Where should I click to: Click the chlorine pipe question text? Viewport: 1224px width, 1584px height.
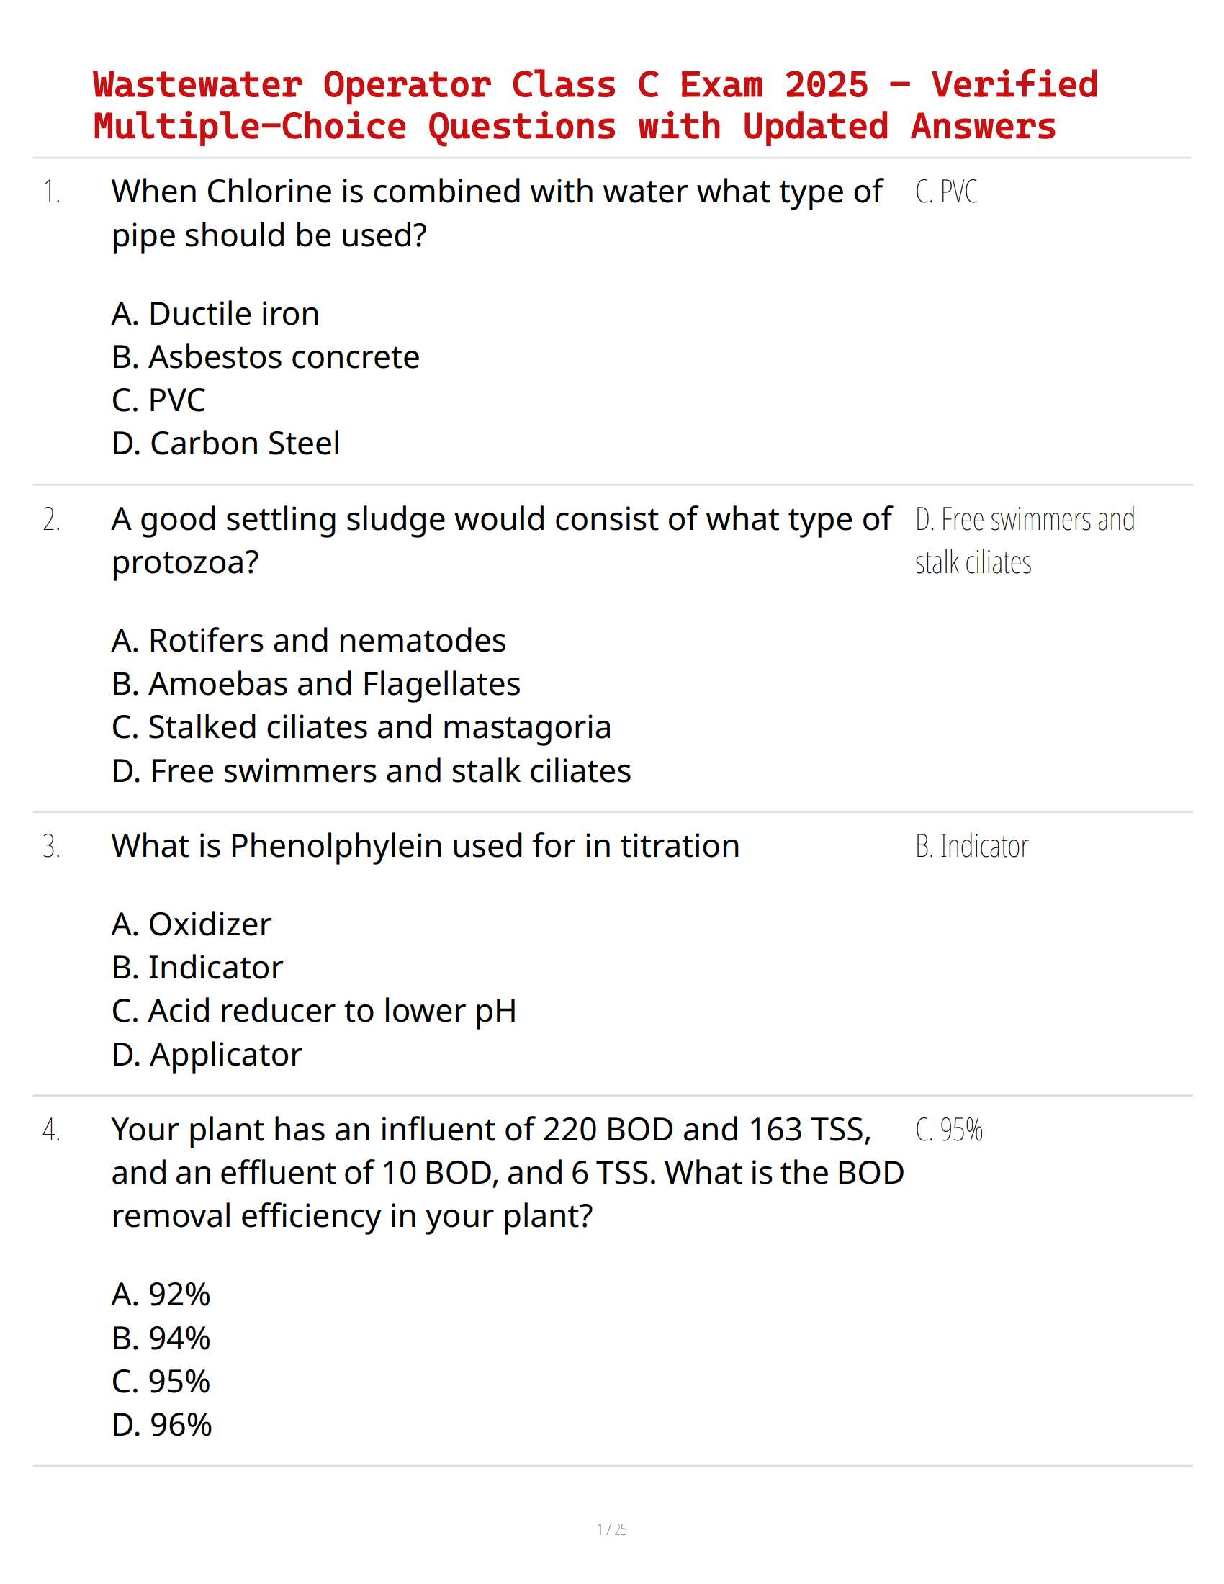click(x=496, y=212)
